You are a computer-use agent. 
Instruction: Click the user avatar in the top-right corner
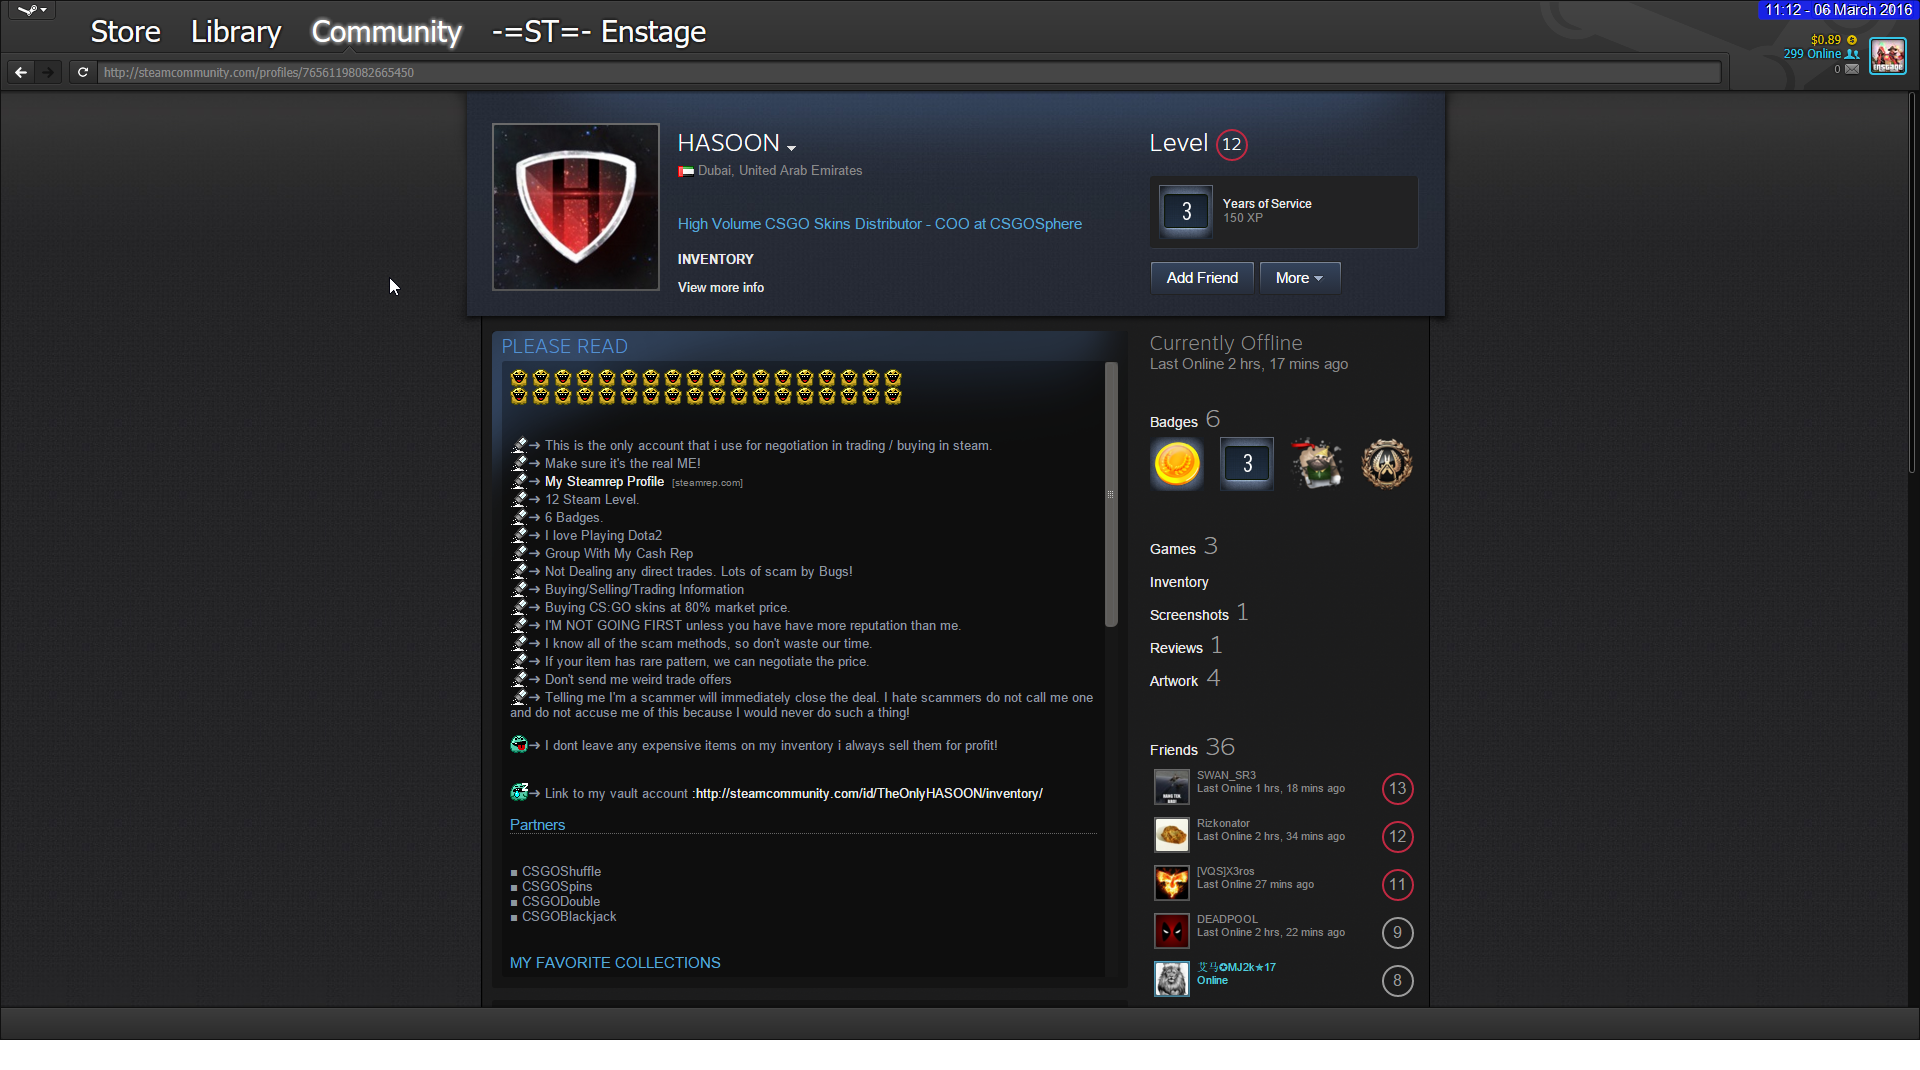1888,56
